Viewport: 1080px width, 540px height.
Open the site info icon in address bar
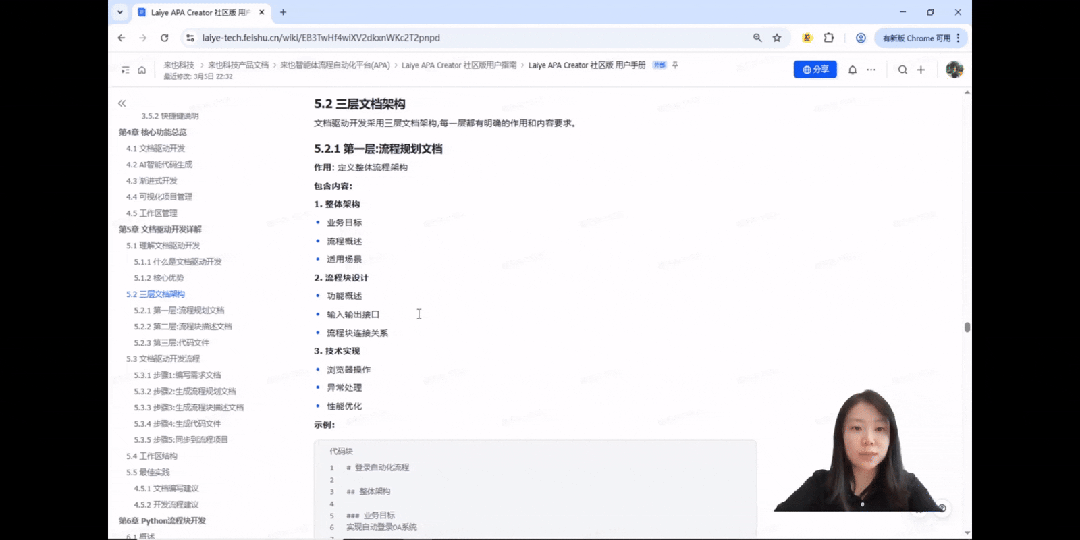[191, 38]
